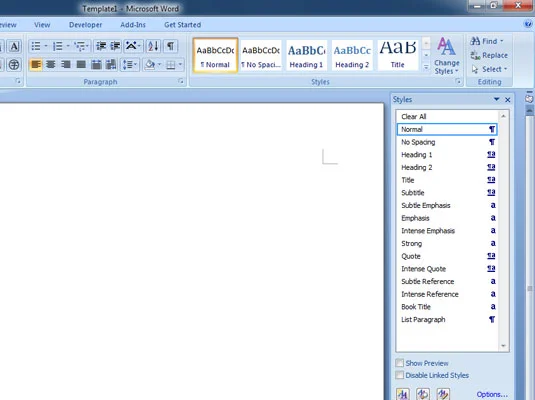The height and width of the screenshot is (400, 535).
Task: Select Strong style in the pane
Action: tap(447, 243)
